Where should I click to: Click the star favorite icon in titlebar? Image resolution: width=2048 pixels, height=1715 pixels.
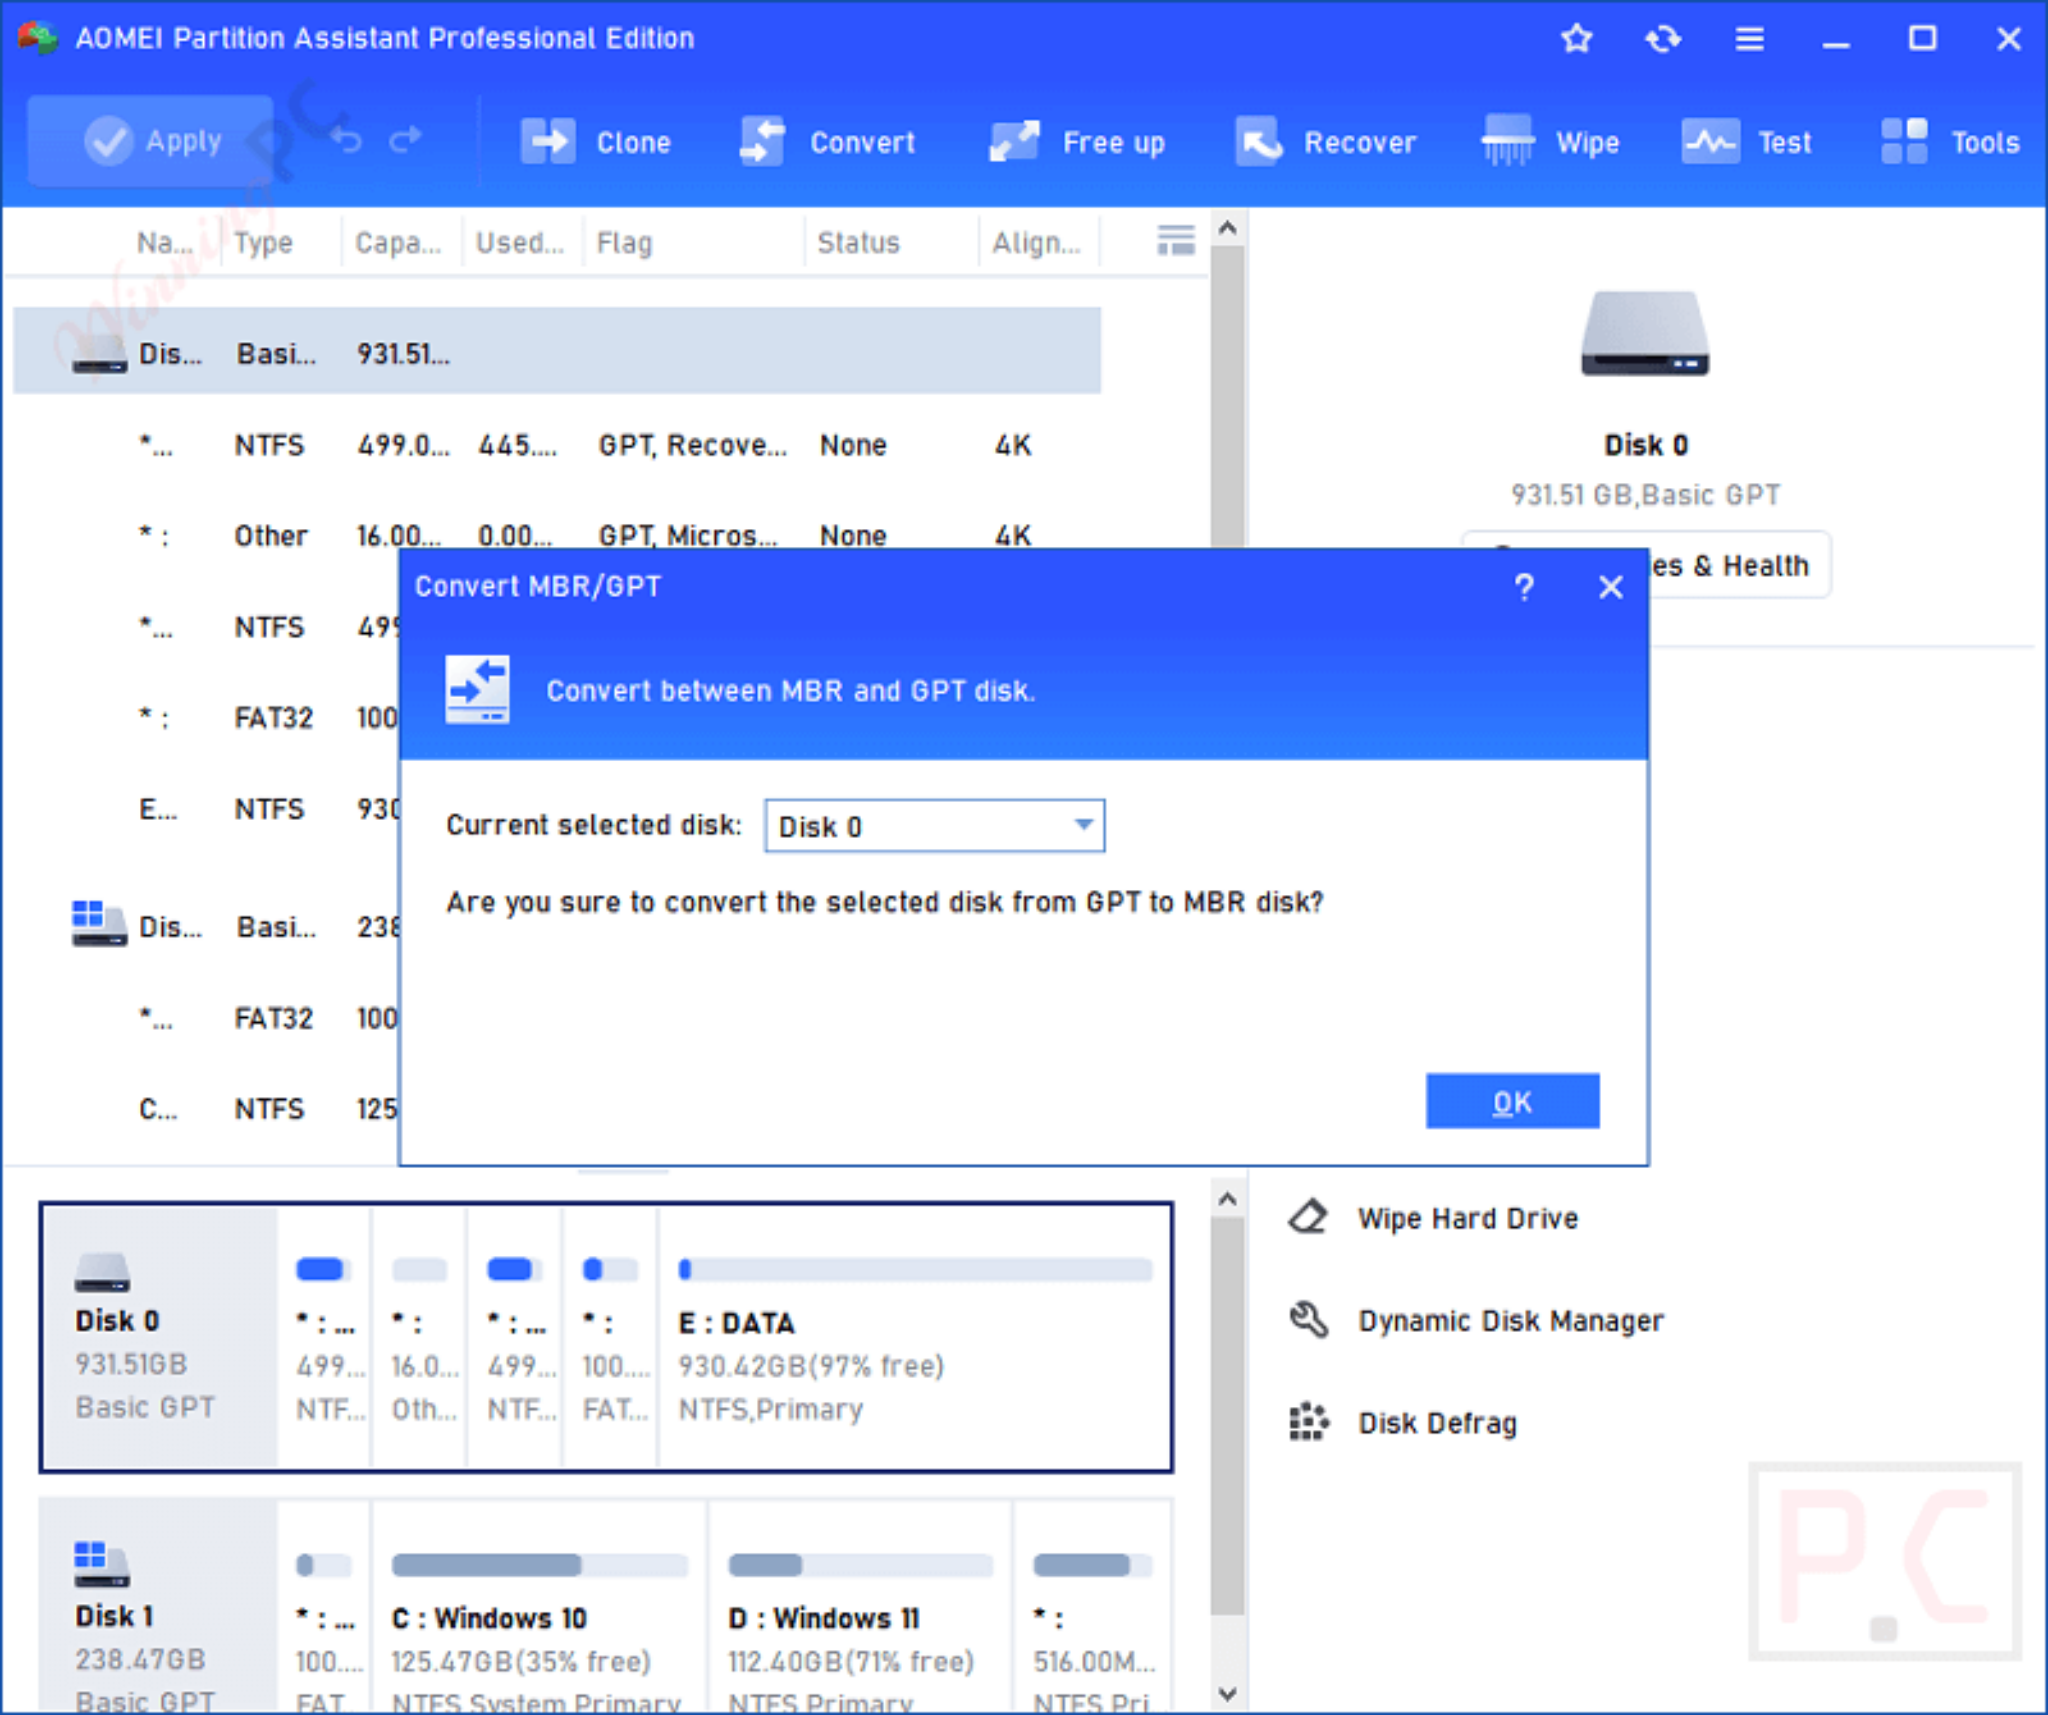1577,38
